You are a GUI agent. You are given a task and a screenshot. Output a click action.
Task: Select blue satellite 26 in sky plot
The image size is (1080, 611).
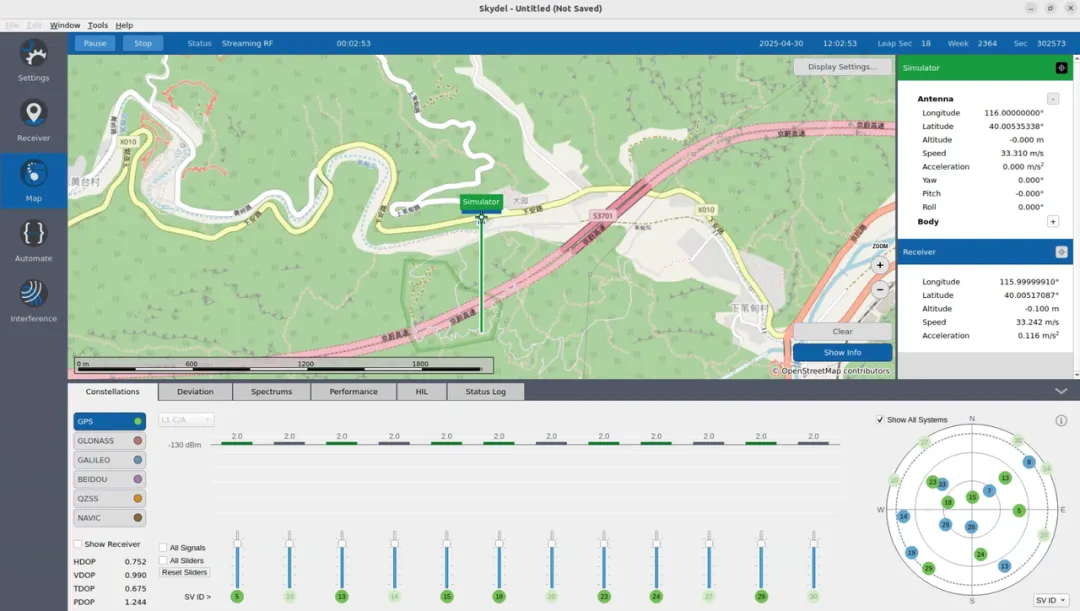971,526
